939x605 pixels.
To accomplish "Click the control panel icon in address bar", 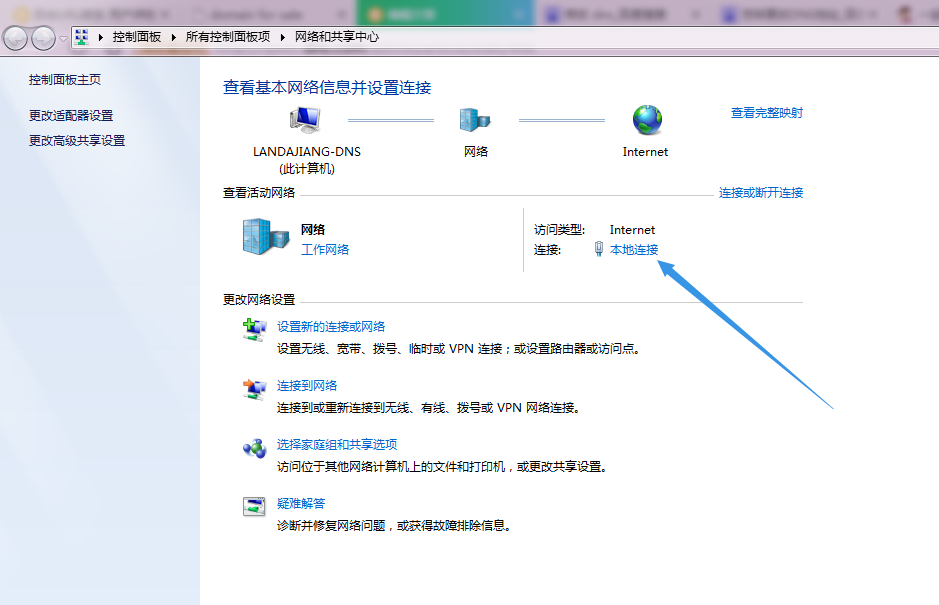I will point(83,37).
